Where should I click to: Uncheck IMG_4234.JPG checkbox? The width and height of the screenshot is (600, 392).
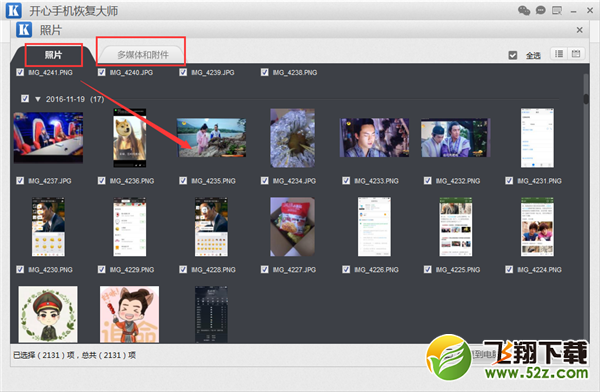(264, 180)
